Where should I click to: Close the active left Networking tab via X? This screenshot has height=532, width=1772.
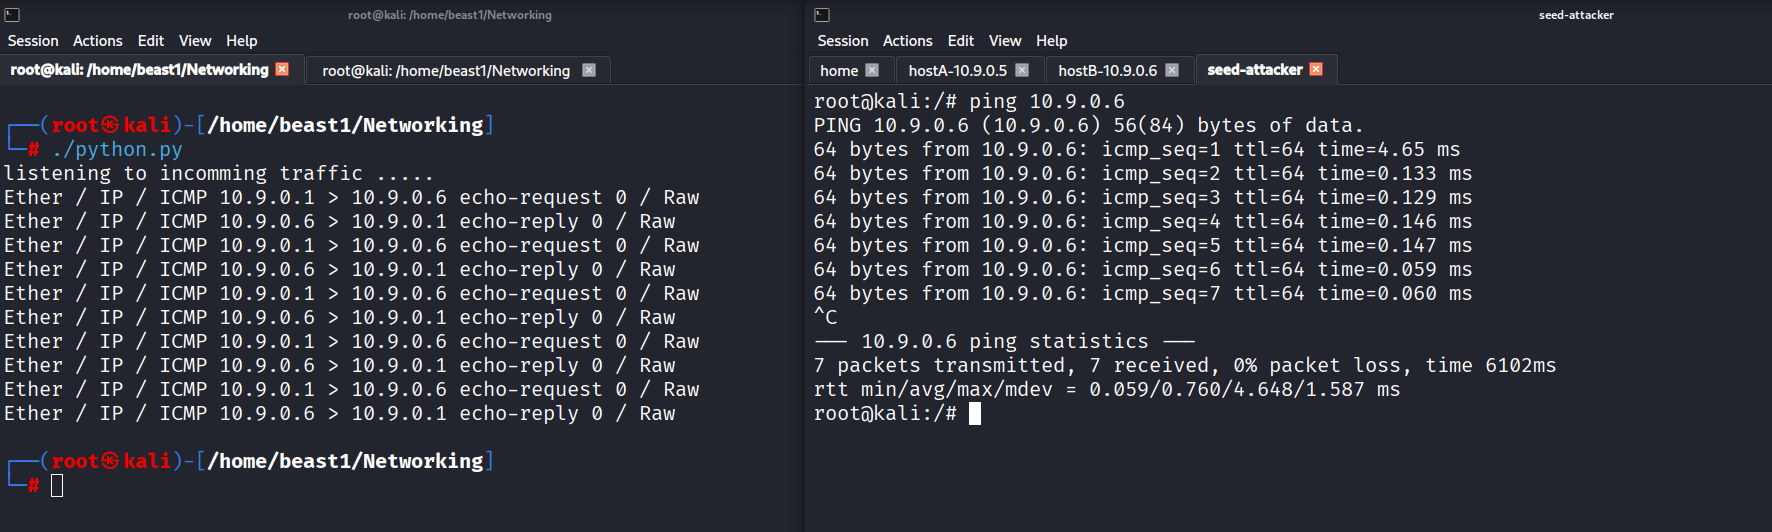coord(282,69)
